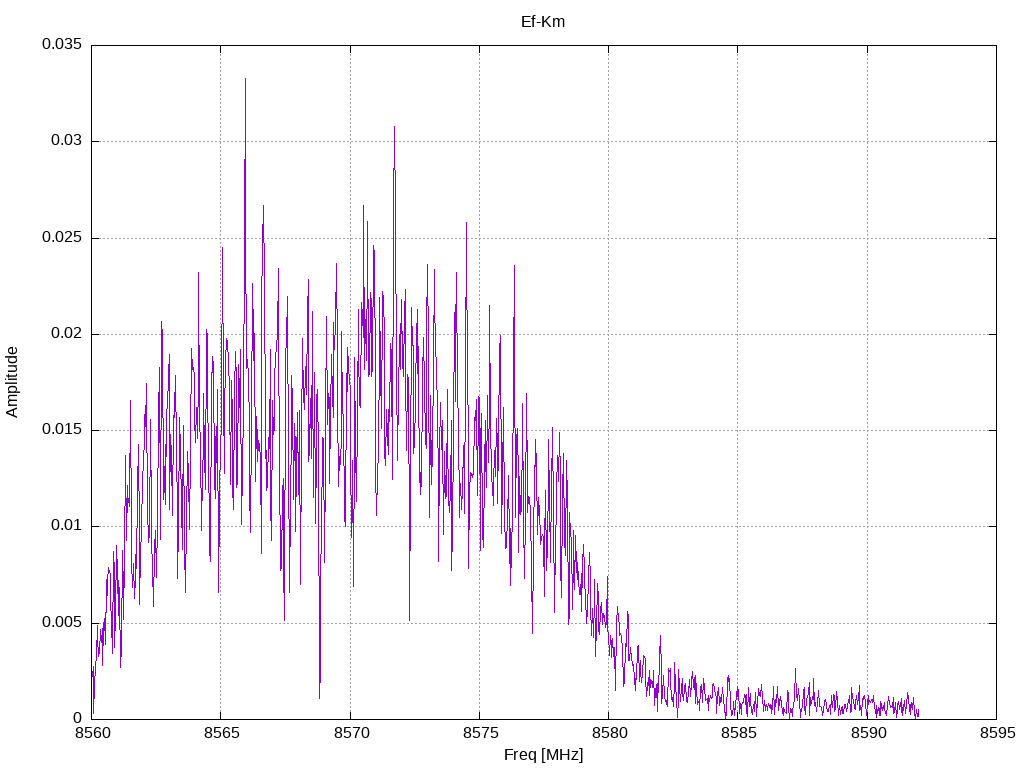Click x-axis tick label 8560

92,733
